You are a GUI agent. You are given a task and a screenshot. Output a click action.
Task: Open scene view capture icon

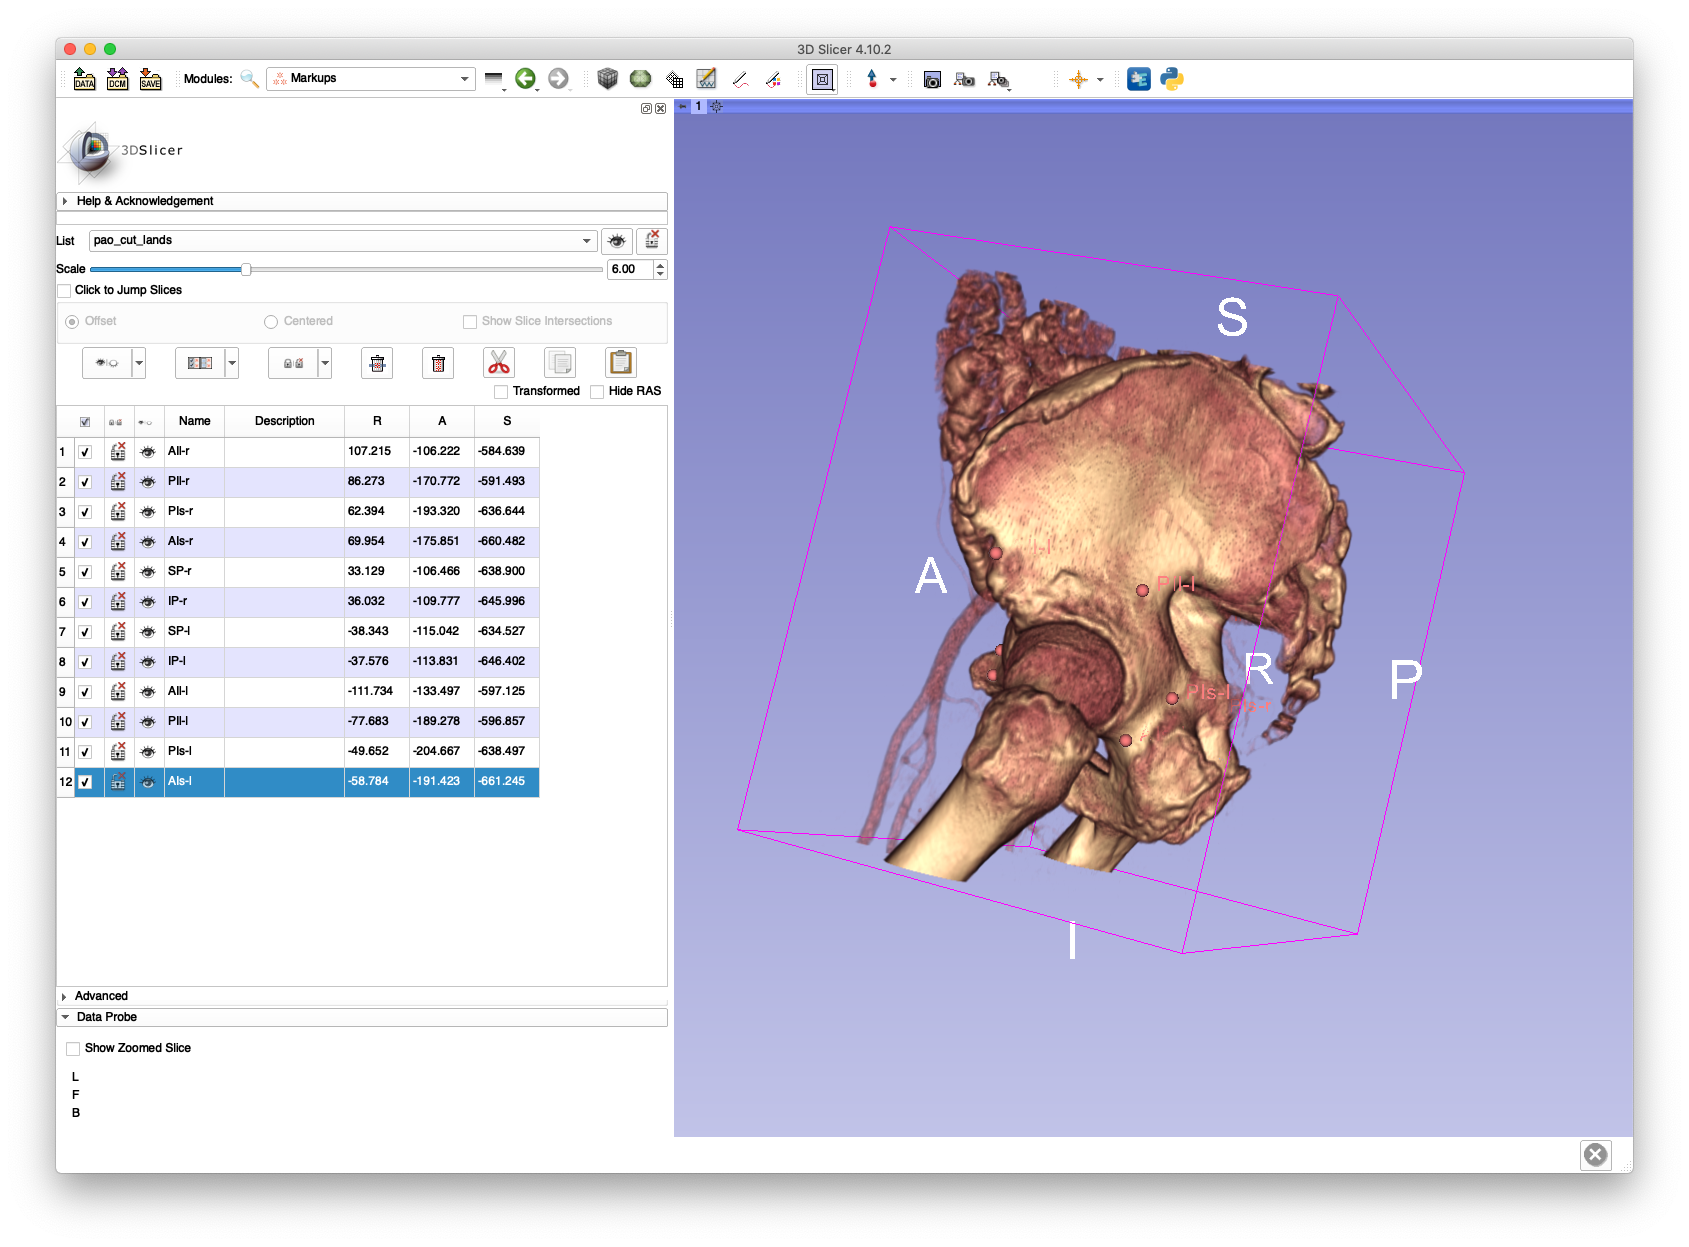click(964, 79)
